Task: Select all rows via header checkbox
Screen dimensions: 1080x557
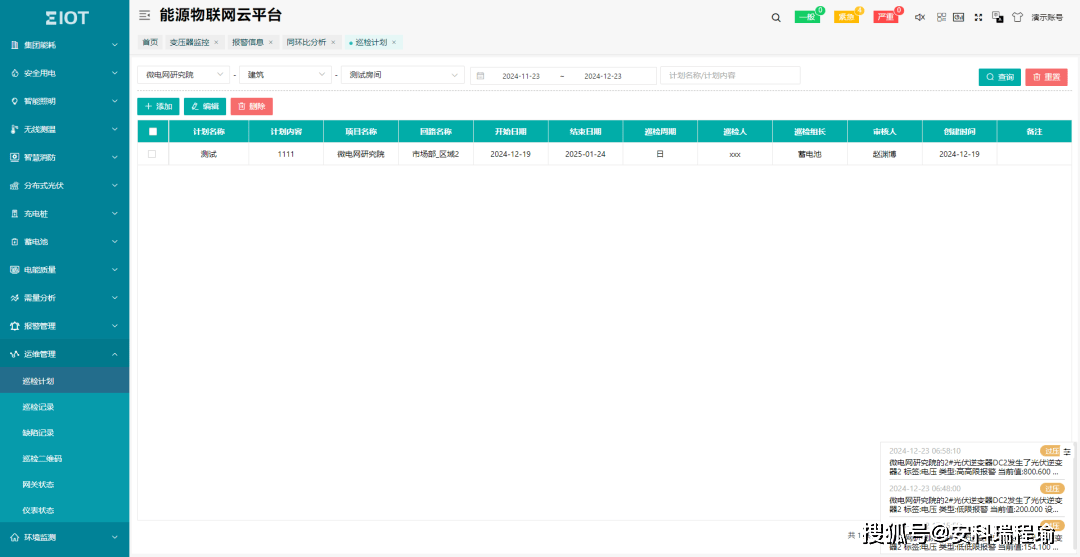Action: (153, 132)
